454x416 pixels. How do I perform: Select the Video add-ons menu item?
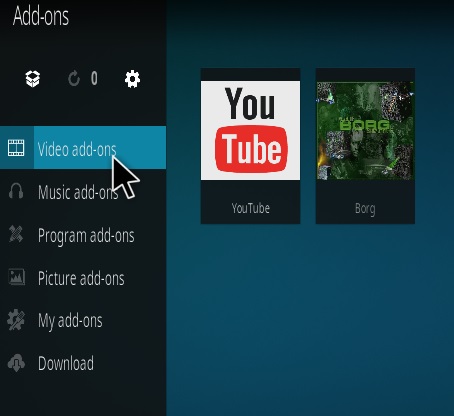click(x=83, y=148)
